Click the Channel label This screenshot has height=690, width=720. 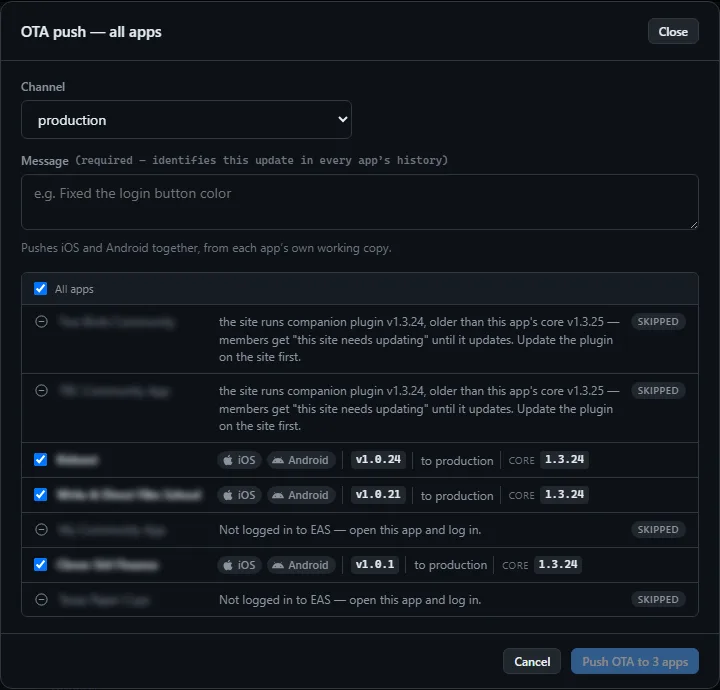tap(43, 86)
